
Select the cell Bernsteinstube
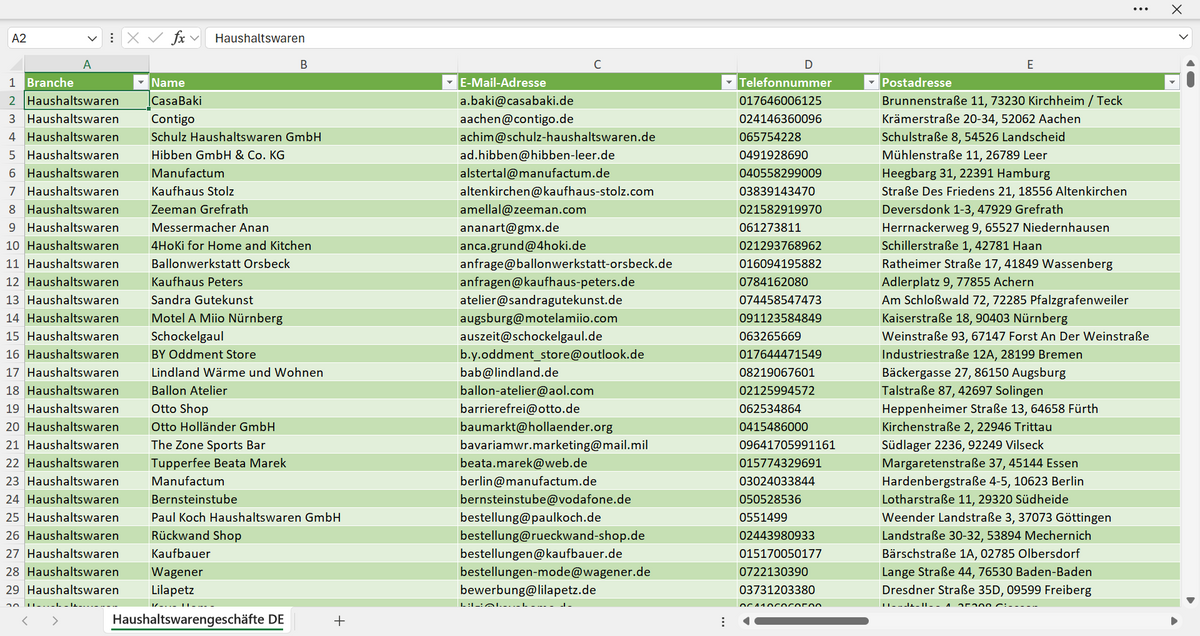point(303,499)
